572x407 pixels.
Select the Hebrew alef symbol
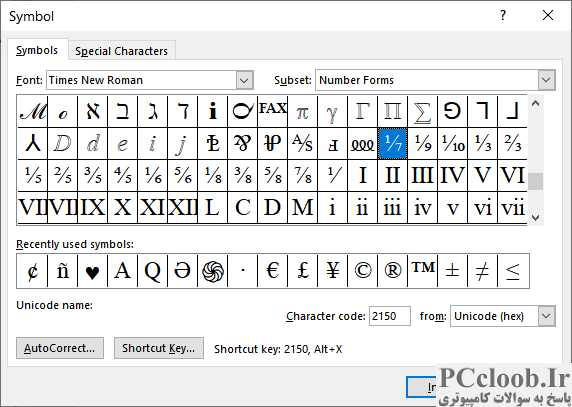tap(93, 111)
